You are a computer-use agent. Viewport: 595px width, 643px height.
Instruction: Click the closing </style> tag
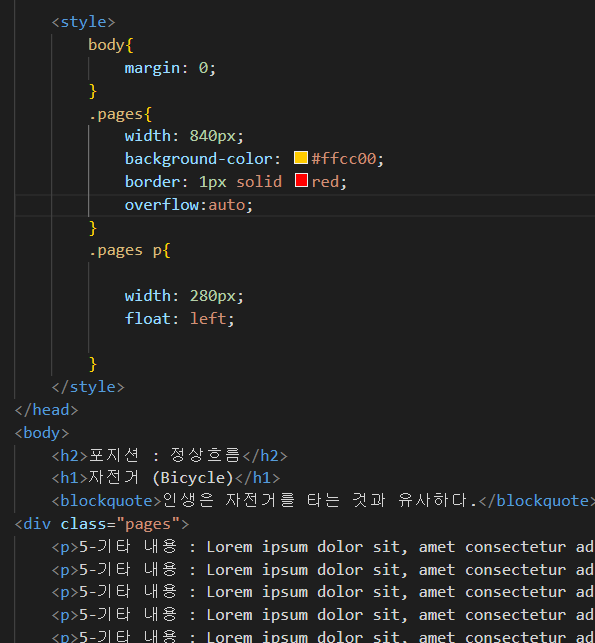tap(88, 387)
